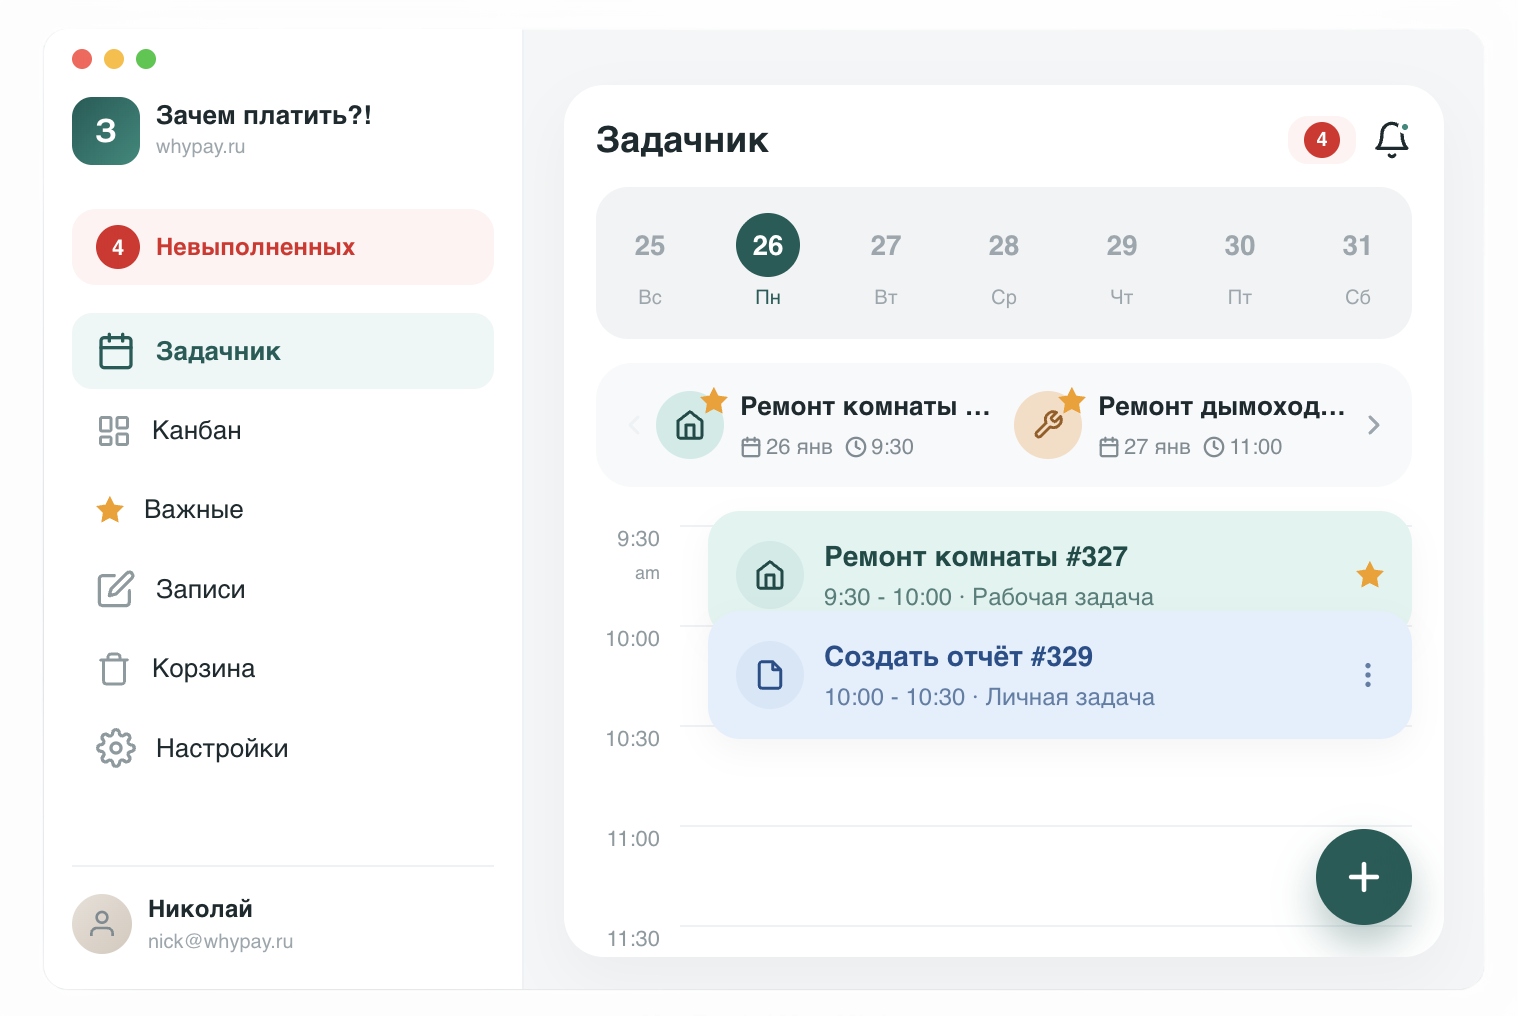Click the Невыполненных unfinished tasks button
1518x1016 pixels.
click(283, 247)
